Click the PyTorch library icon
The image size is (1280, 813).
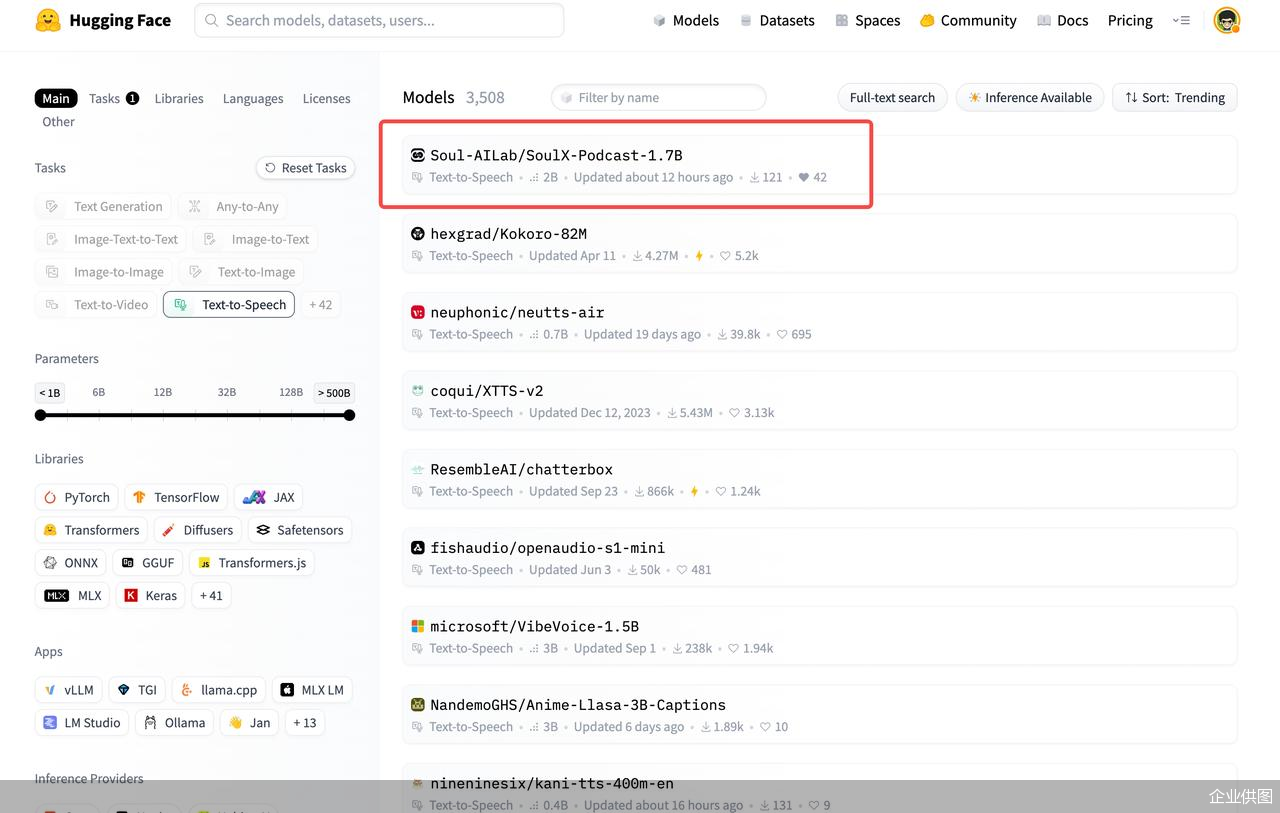pos(51,497)
